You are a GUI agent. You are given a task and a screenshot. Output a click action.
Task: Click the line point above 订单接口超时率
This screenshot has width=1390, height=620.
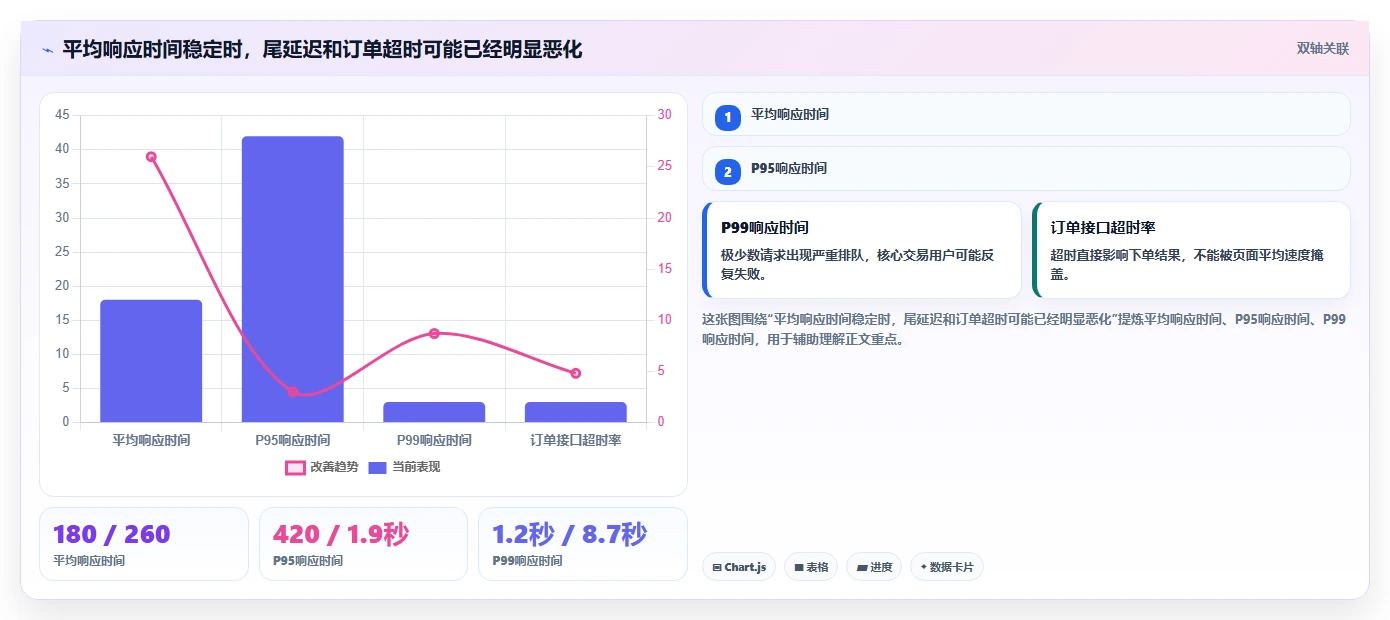coord(575,373)
